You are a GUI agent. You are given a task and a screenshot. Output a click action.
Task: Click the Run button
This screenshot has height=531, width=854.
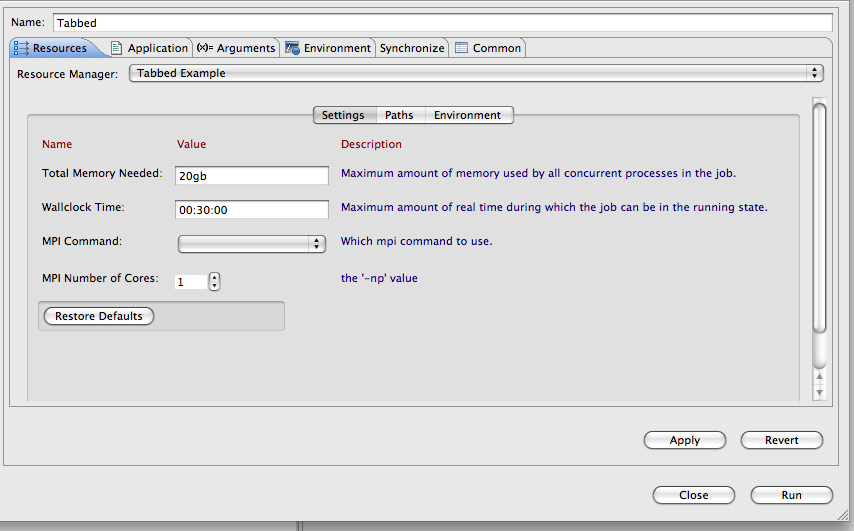click(791, 495)
